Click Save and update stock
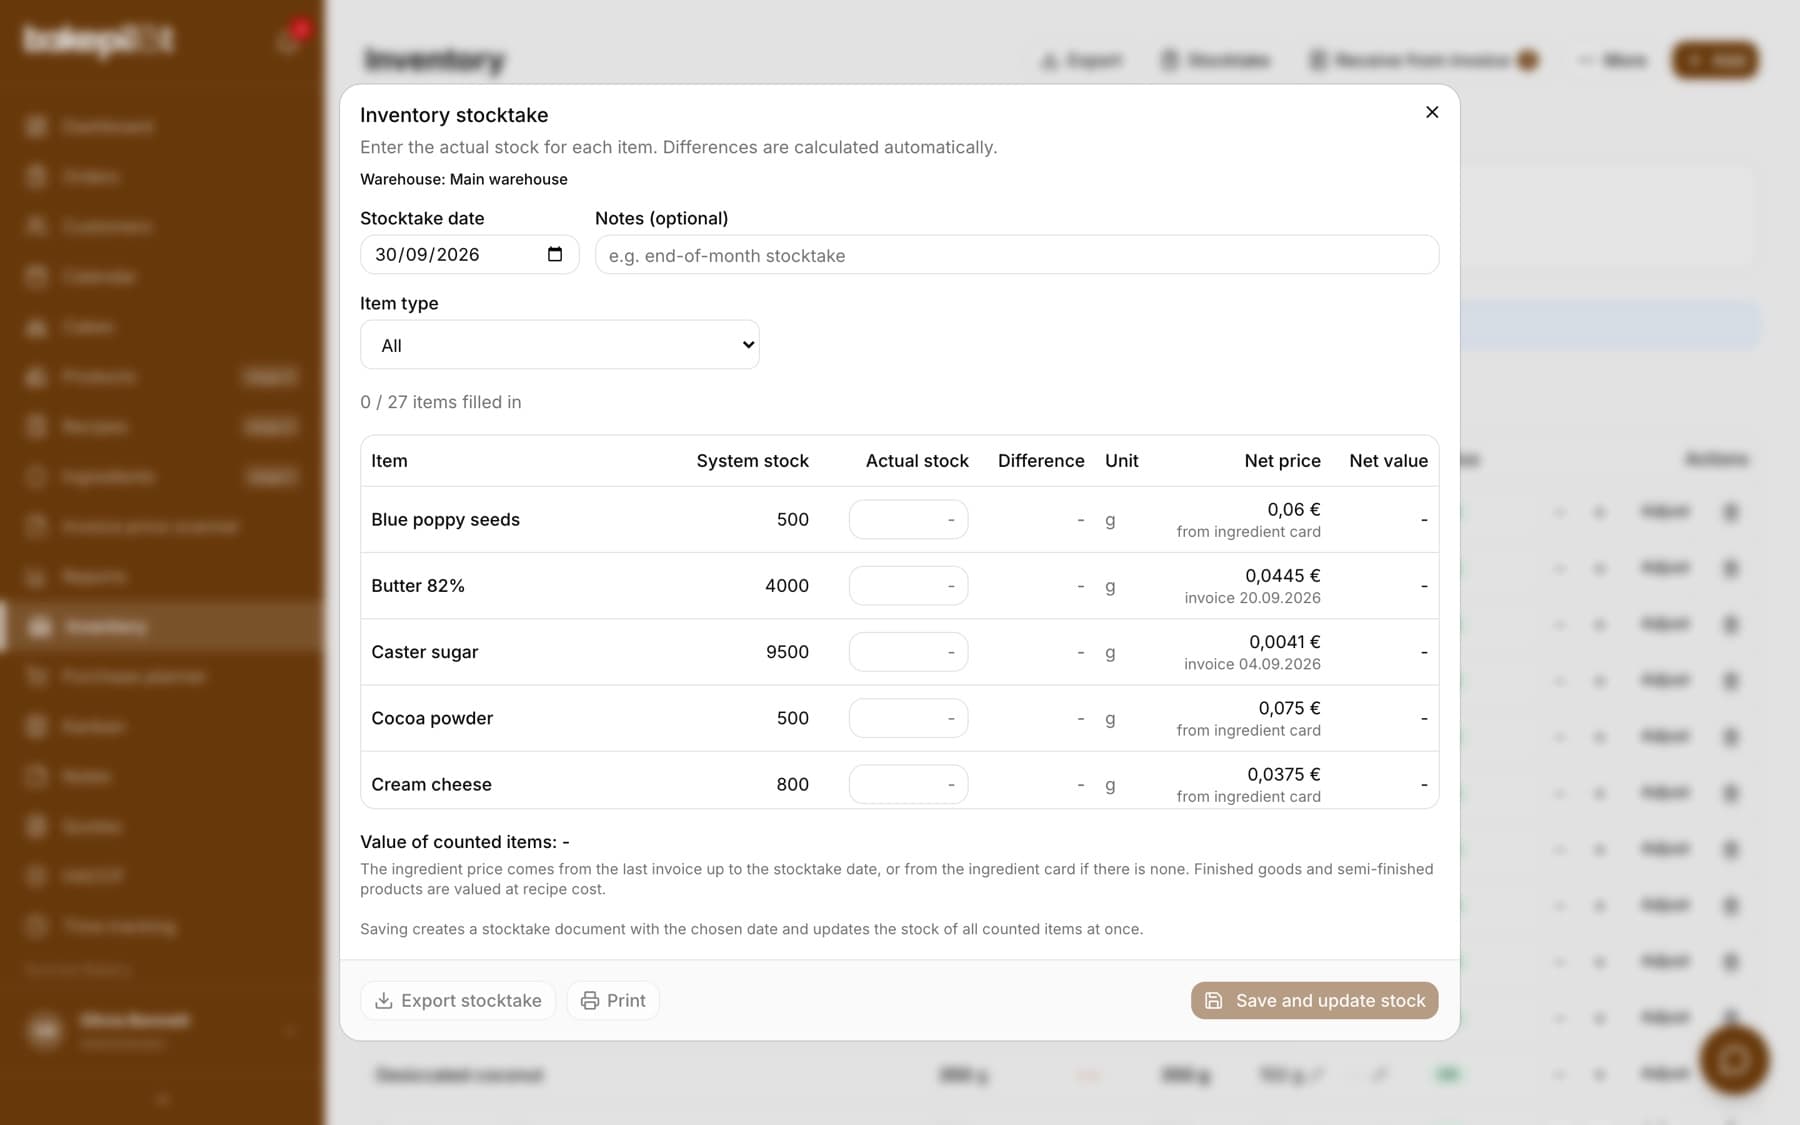 tap(1314, 1000)
